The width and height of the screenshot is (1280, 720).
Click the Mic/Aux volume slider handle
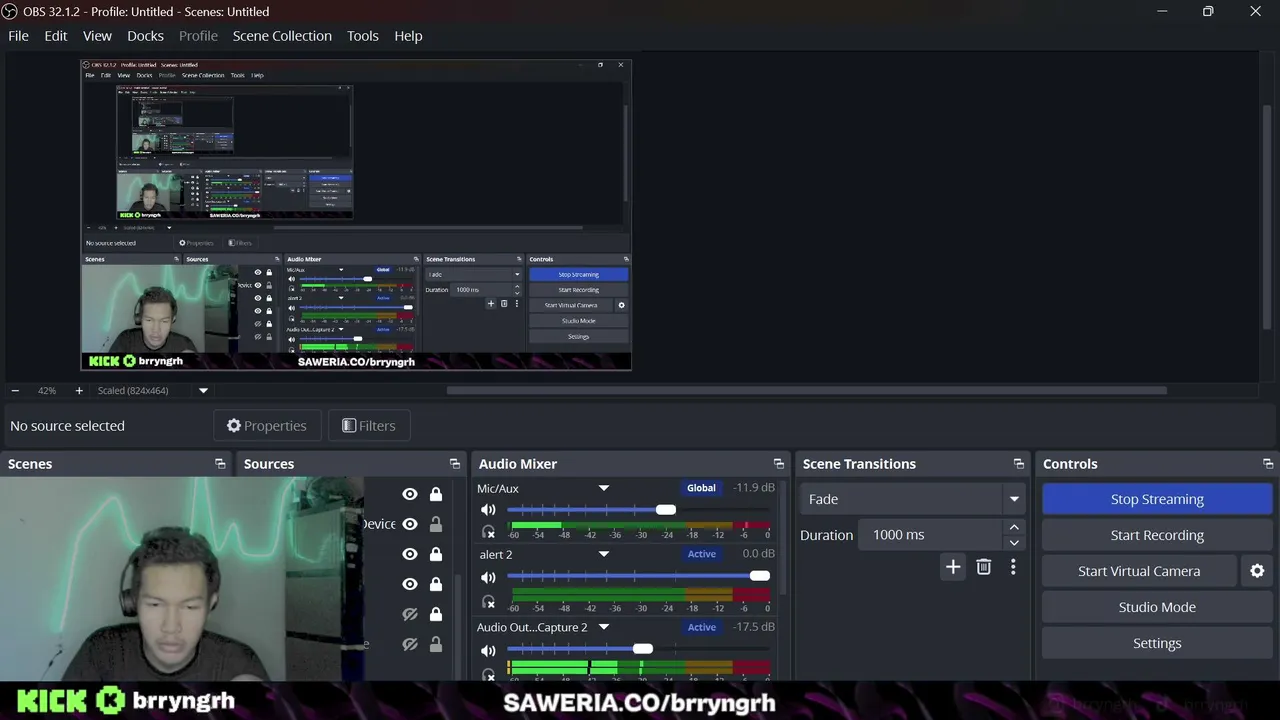pos(666,510)
